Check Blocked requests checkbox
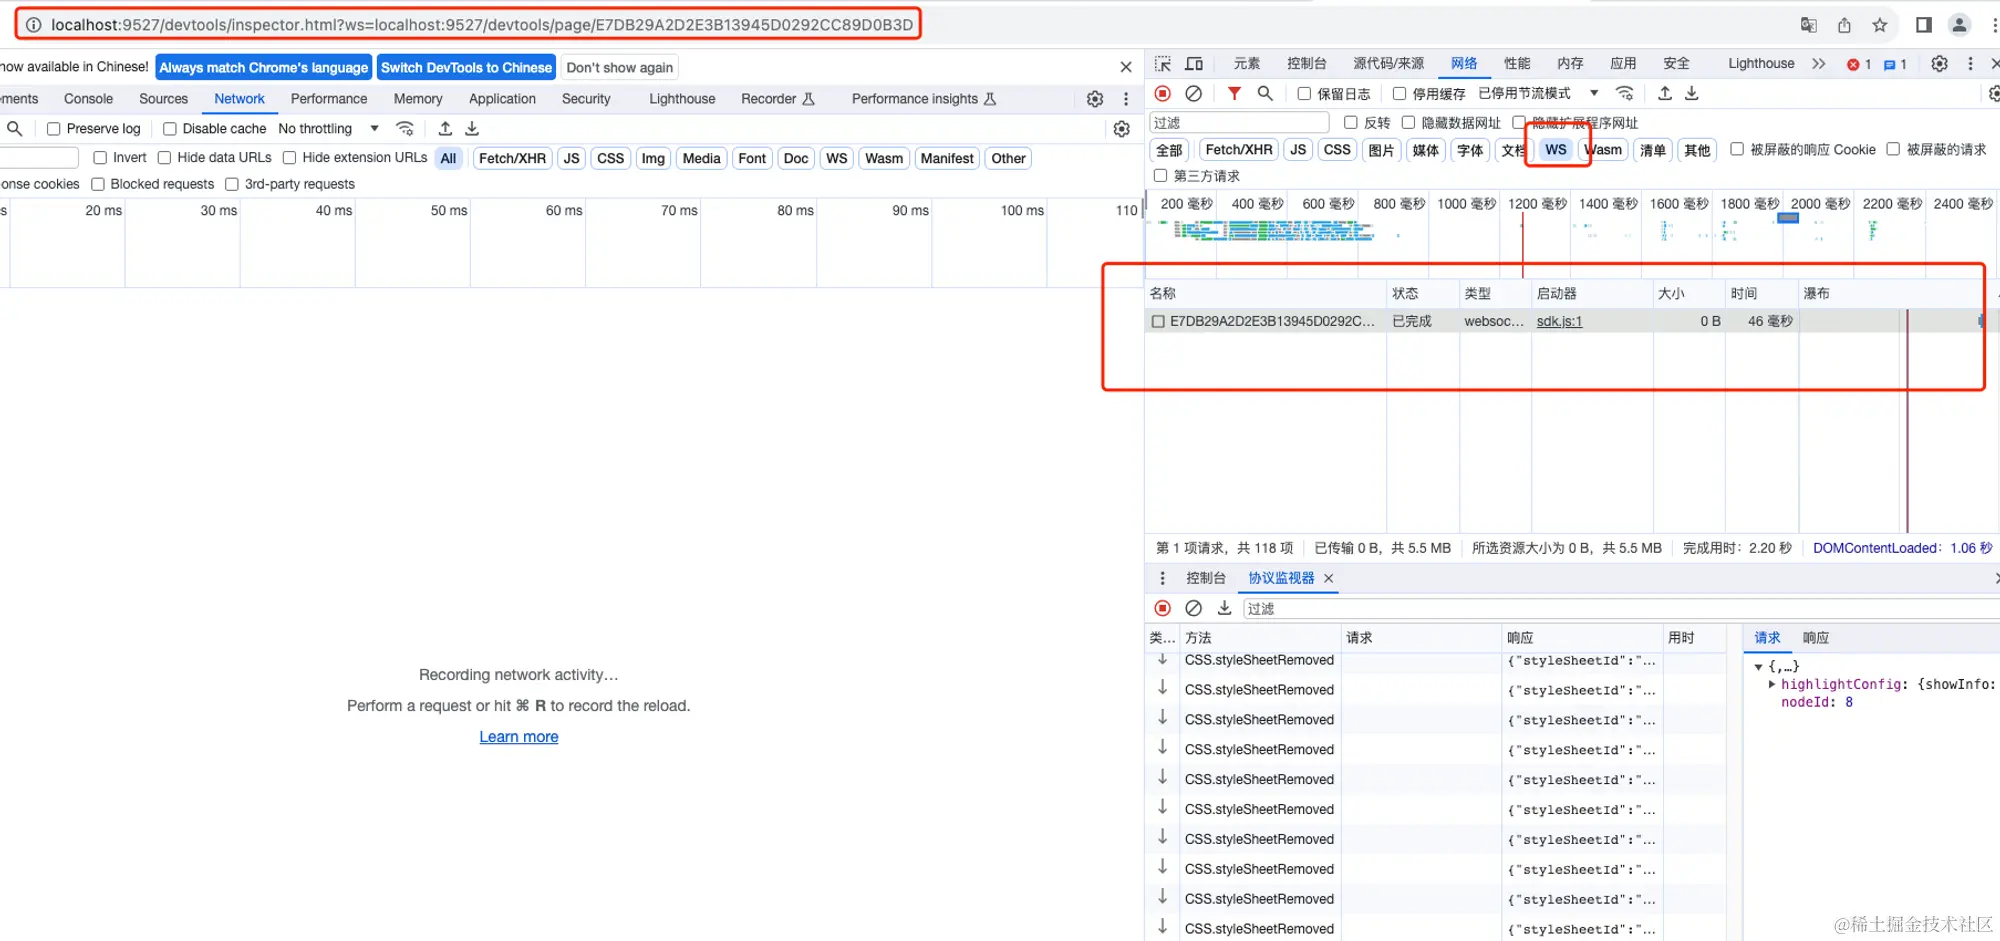2000x941 pixels. pyautogui.click(x=98, y=184)
